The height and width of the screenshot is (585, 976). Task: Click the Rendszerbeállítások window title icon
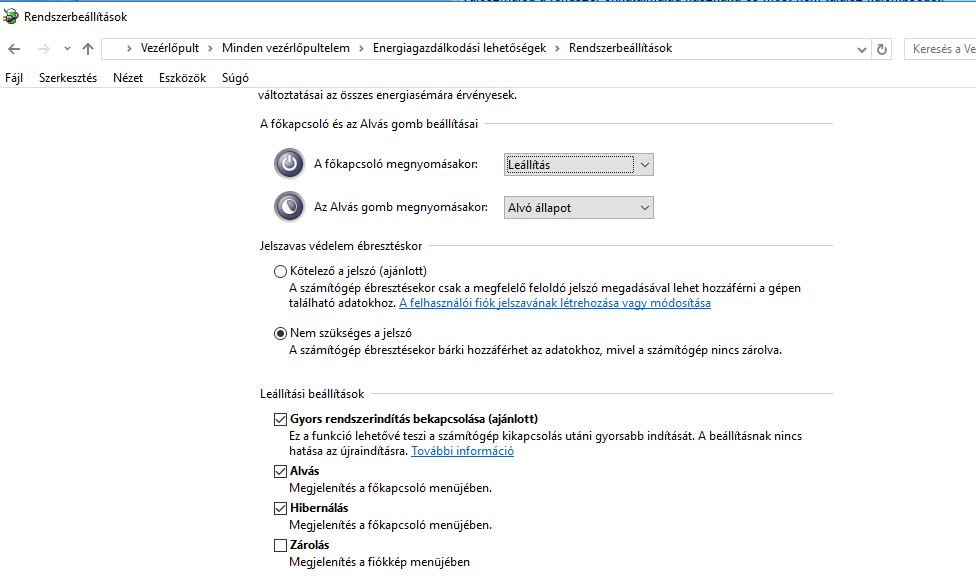(x=11, y=17)
